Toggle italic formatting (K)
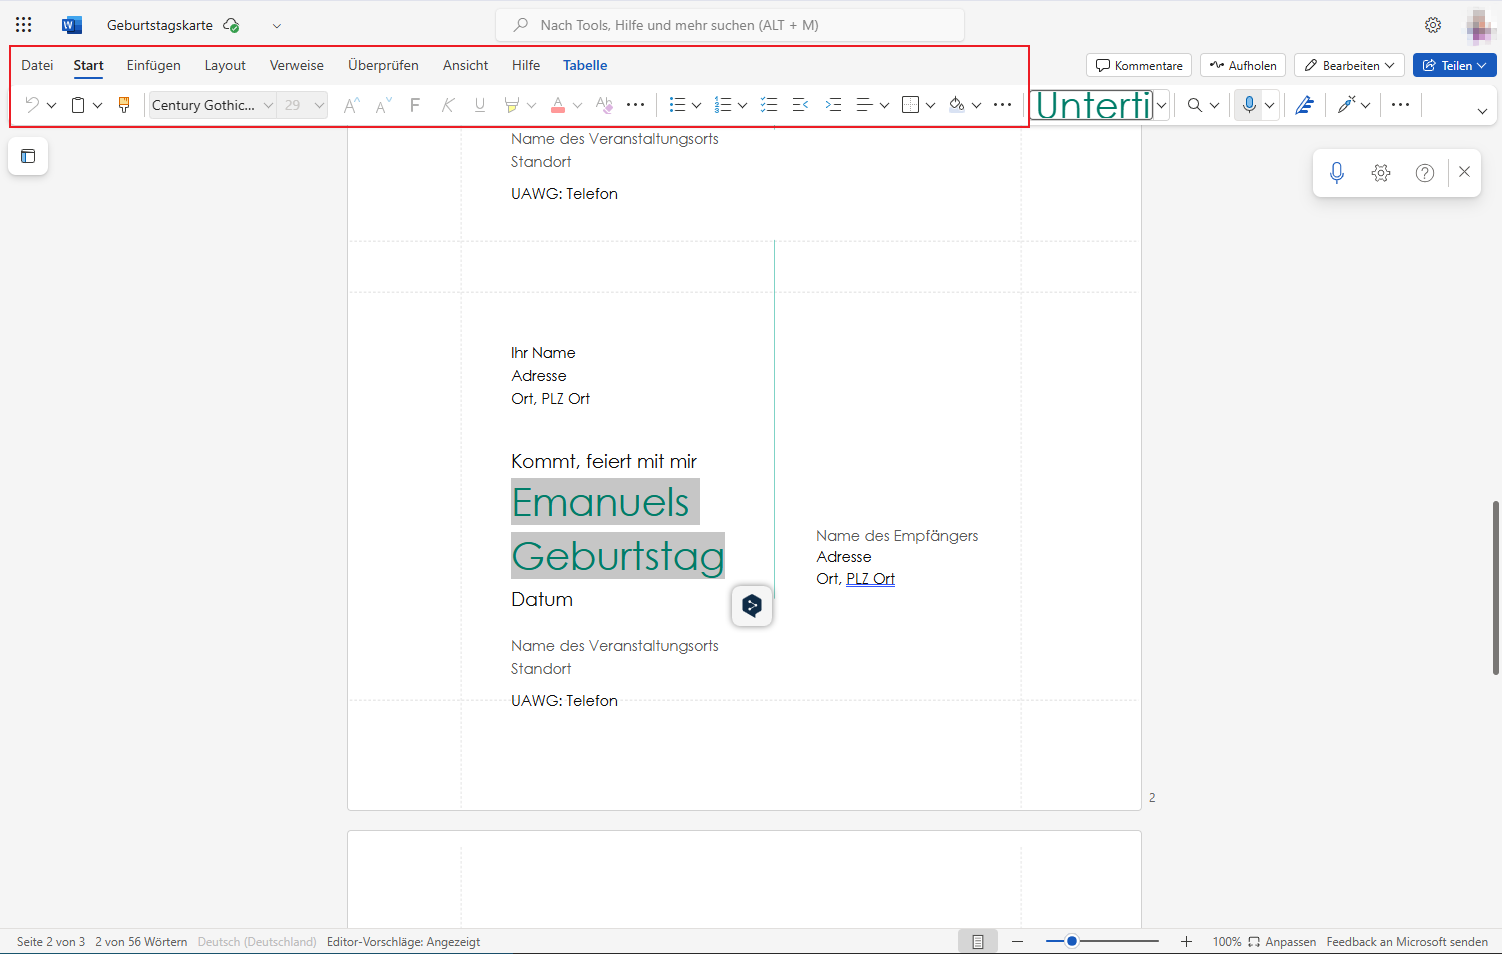 448,105
